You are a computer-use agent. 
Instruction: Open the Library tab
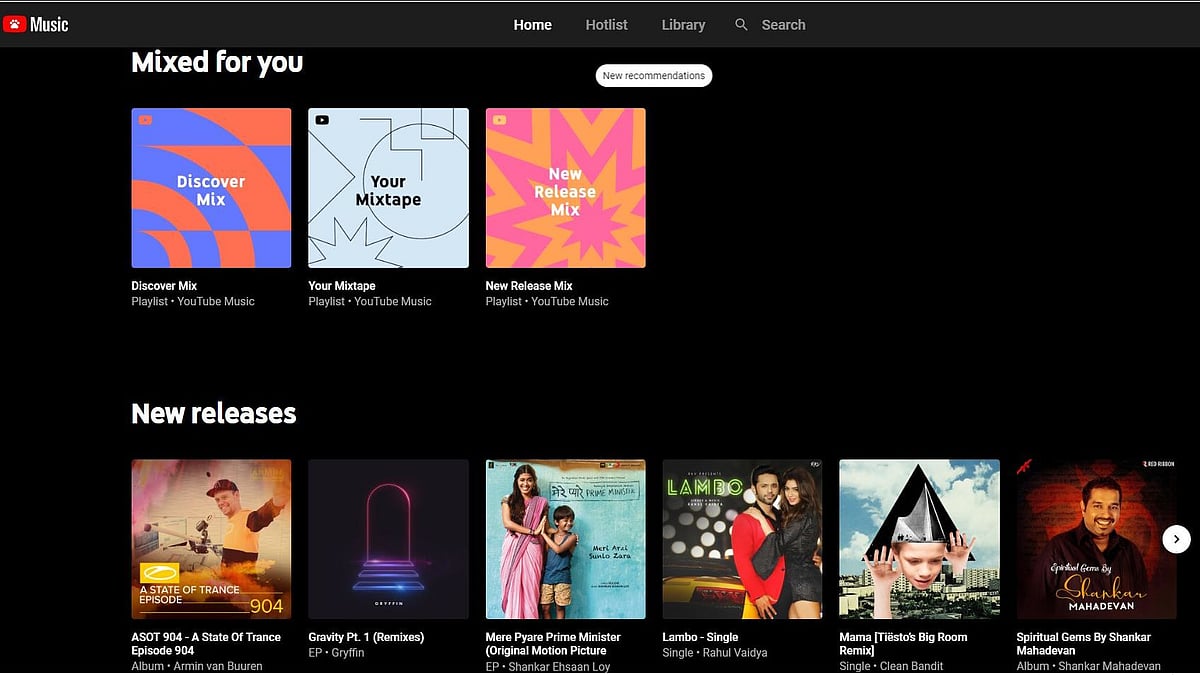point(683,25)
